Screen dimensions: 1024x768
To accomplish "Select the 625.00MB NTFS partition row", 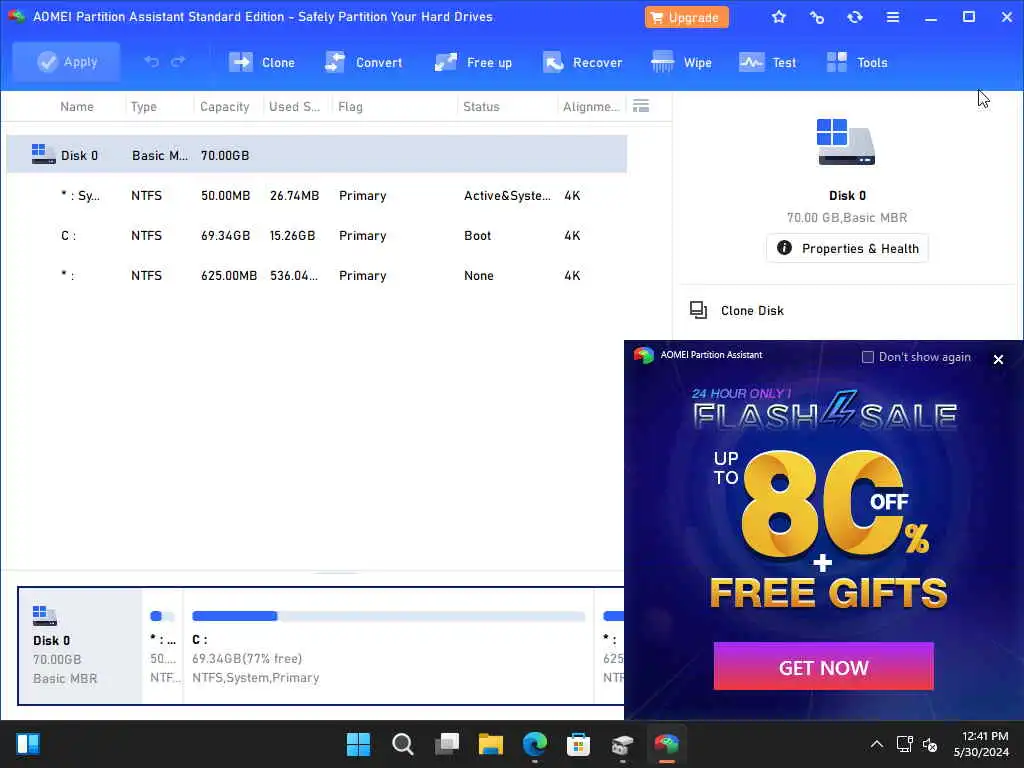I will [317, 275].
